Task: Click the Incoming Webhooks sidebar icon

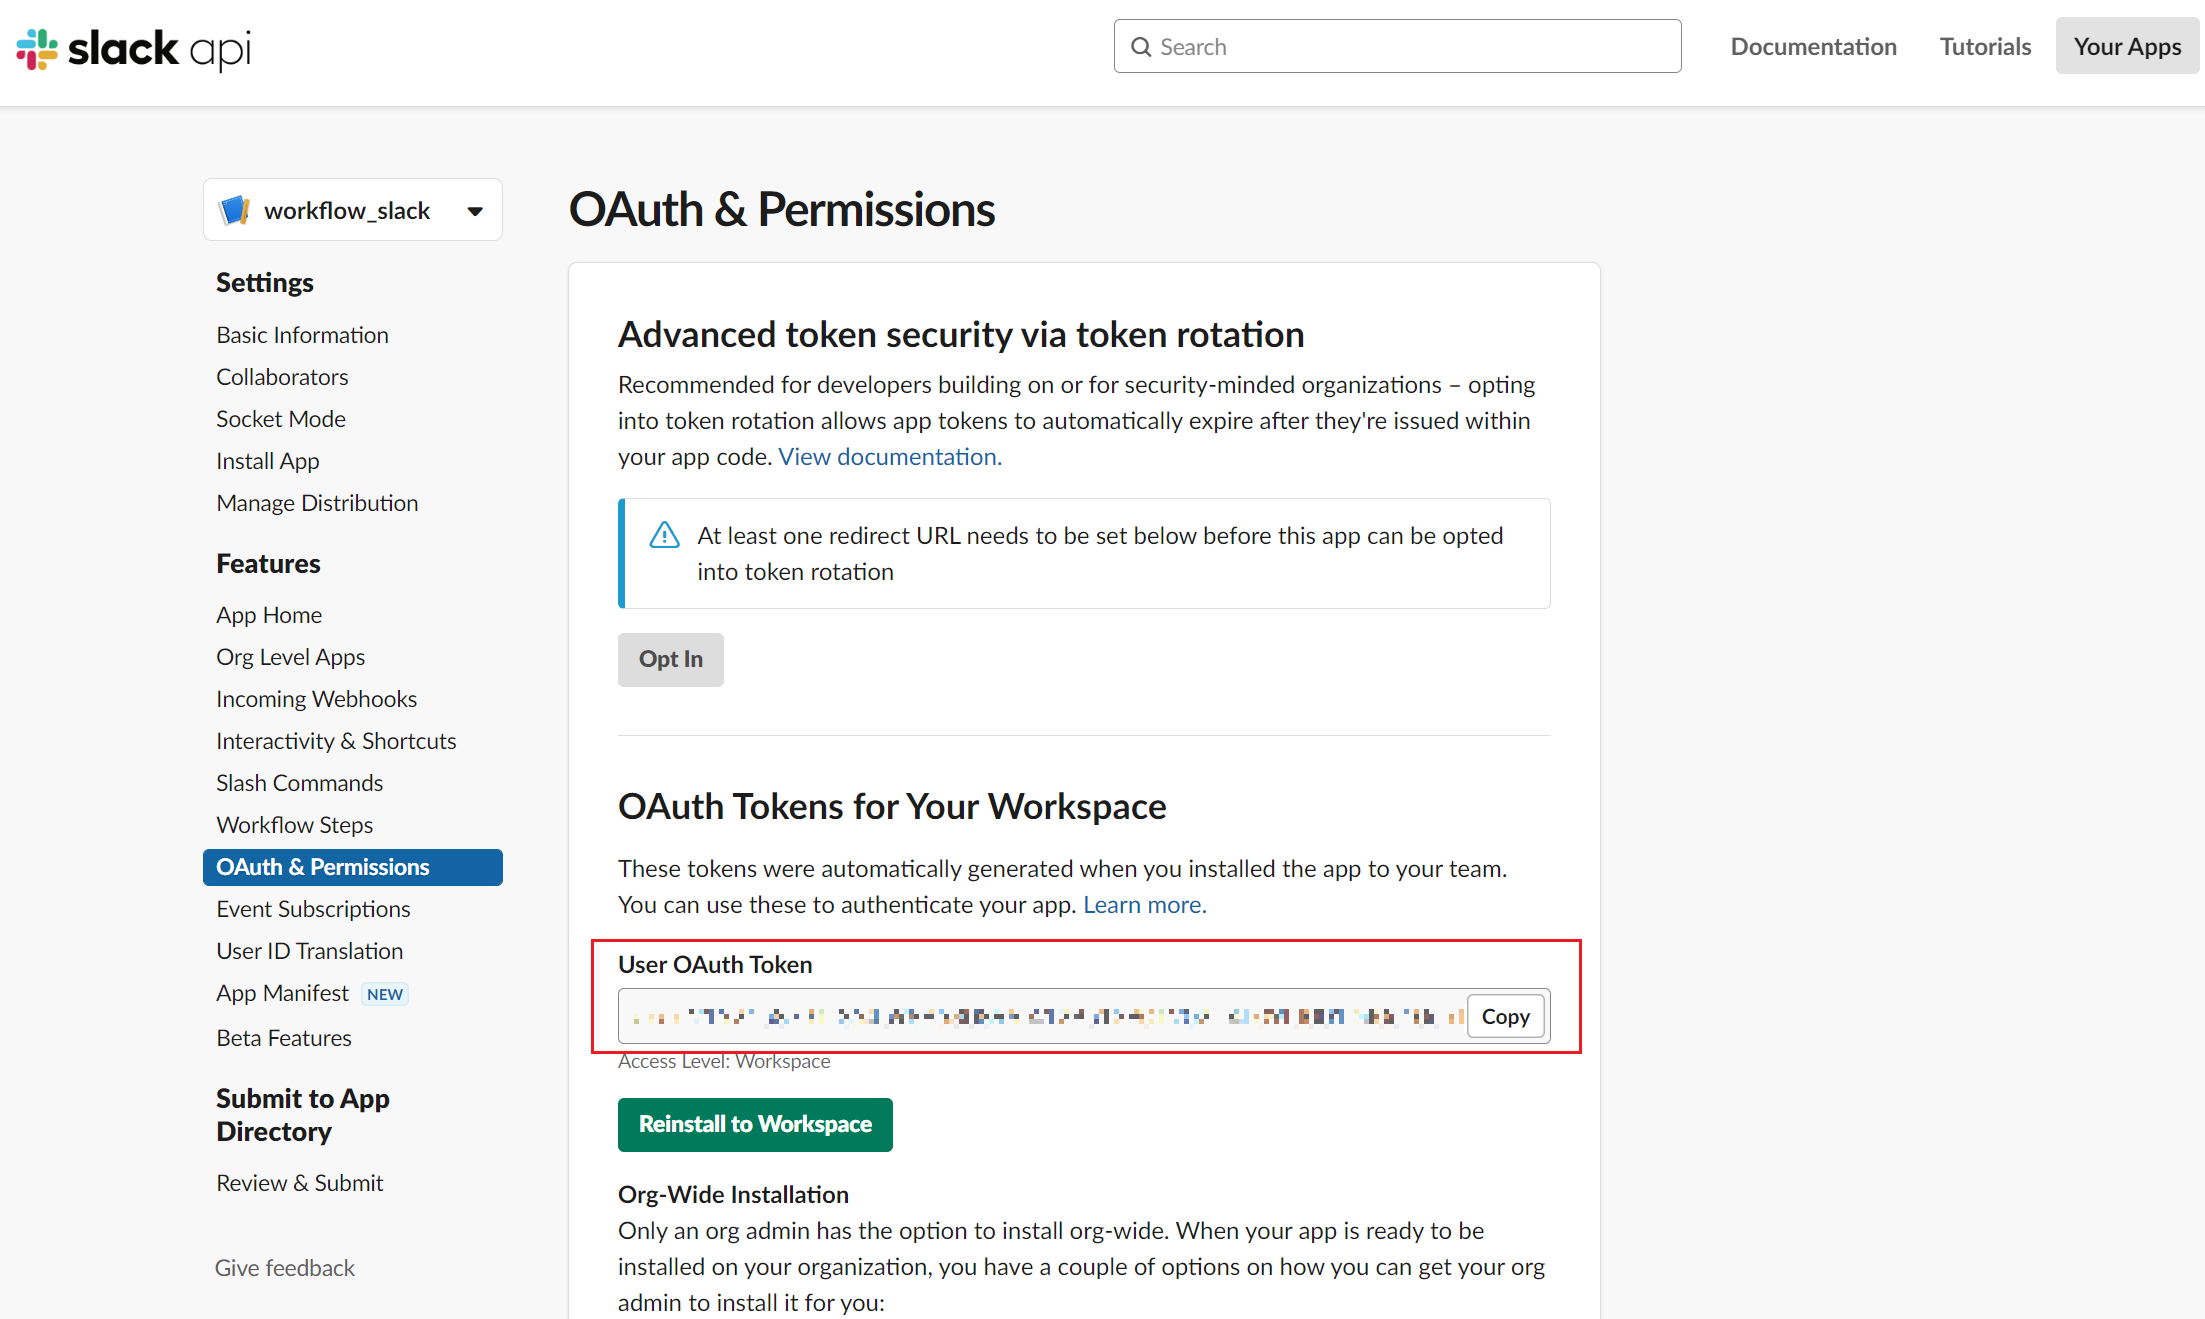Action: pos(315,697)
